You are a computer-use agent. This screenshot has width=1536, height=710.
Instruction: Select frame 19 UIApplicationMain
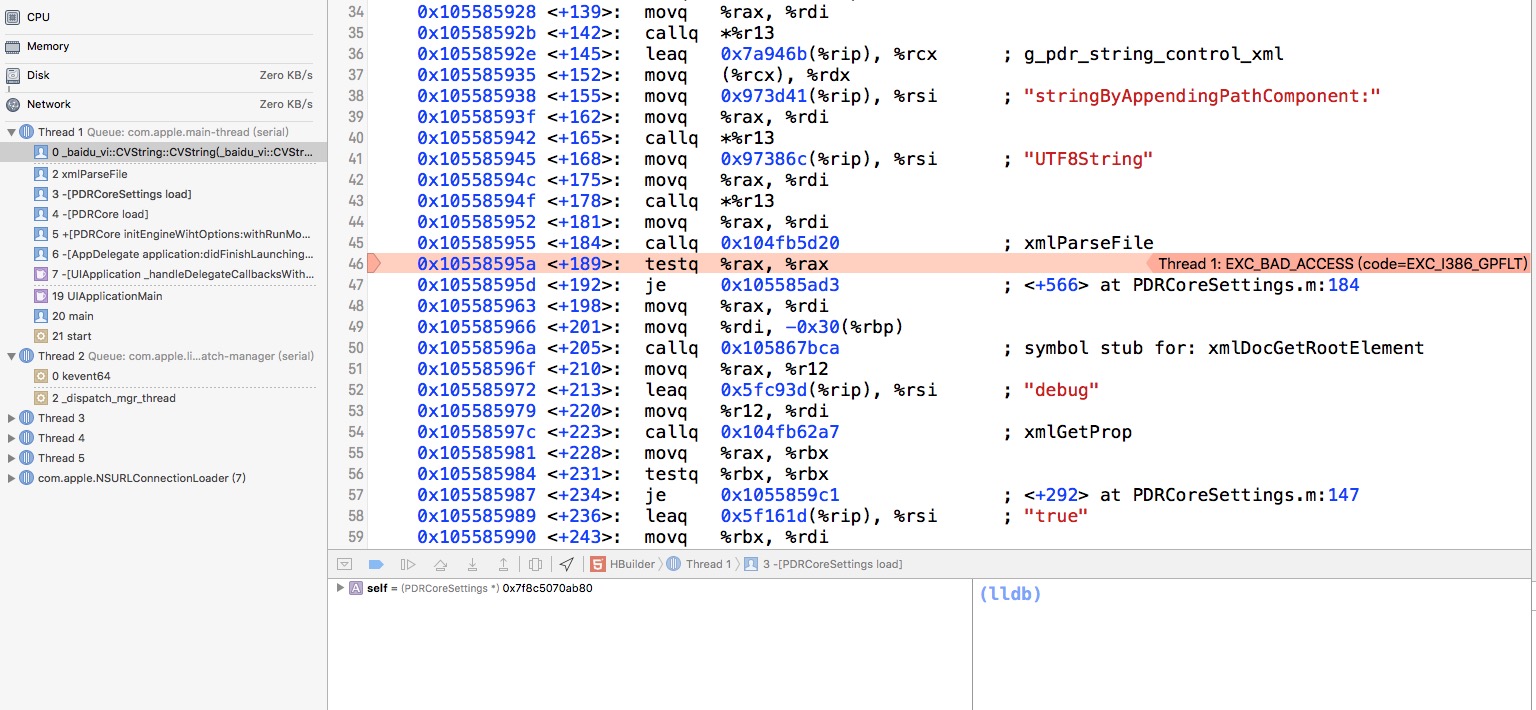163,296
